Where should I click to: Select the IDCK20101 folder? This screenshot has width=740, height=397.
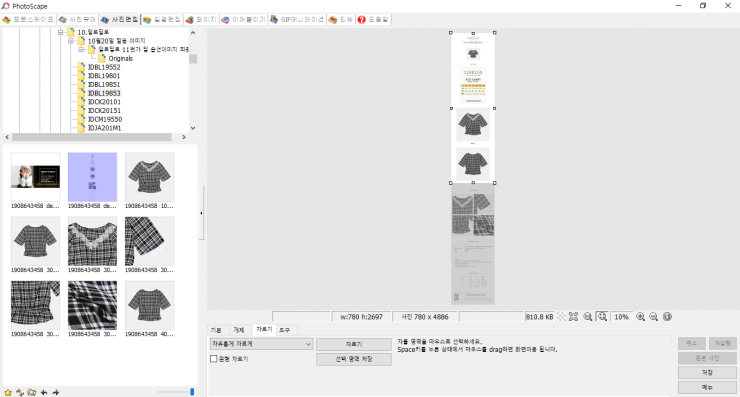click(104, 102)
